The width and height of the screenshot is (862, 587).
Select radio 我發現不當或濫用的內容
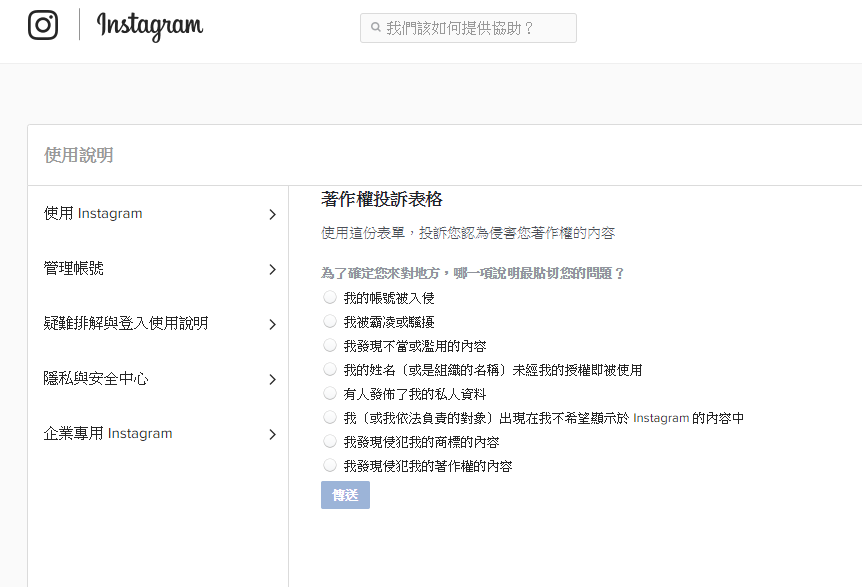click(x=330, y=345)
